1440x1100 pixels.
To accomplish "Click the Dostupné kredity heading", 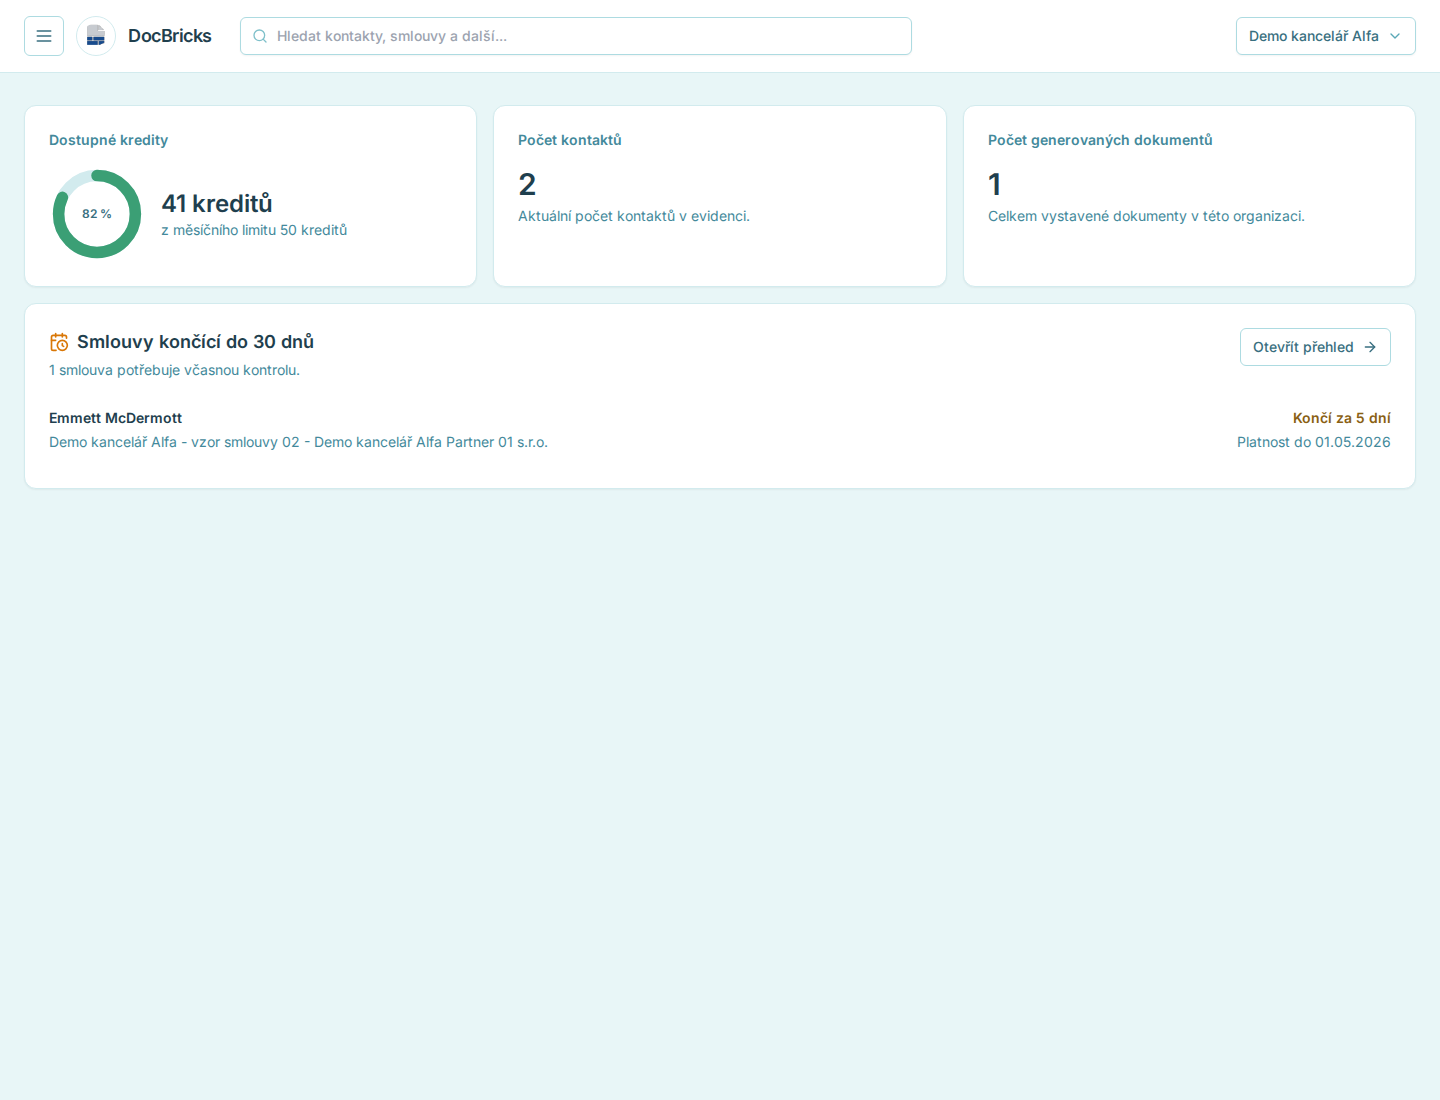I will pyautogui.click(x=108, y=140).
